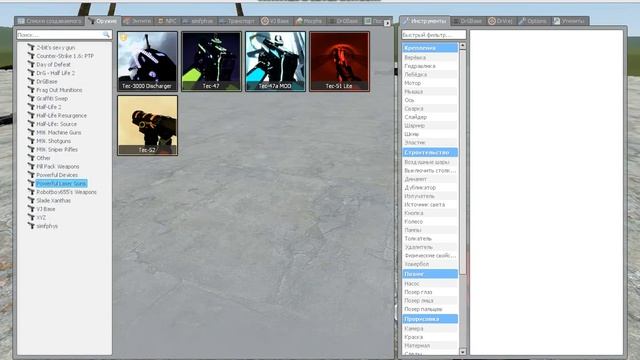Open the Morphs tab
Screen dimensions: 640x360
coord(309,21)
